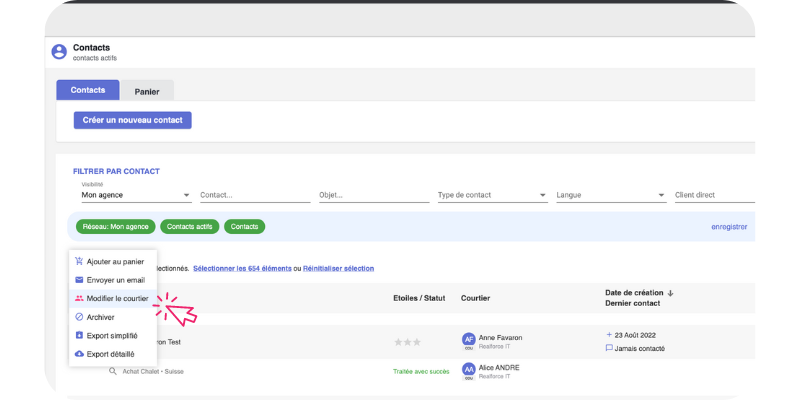Click the Export simplifié download icon
This screenshot has width=800, height=400.
tap(79, 336)
